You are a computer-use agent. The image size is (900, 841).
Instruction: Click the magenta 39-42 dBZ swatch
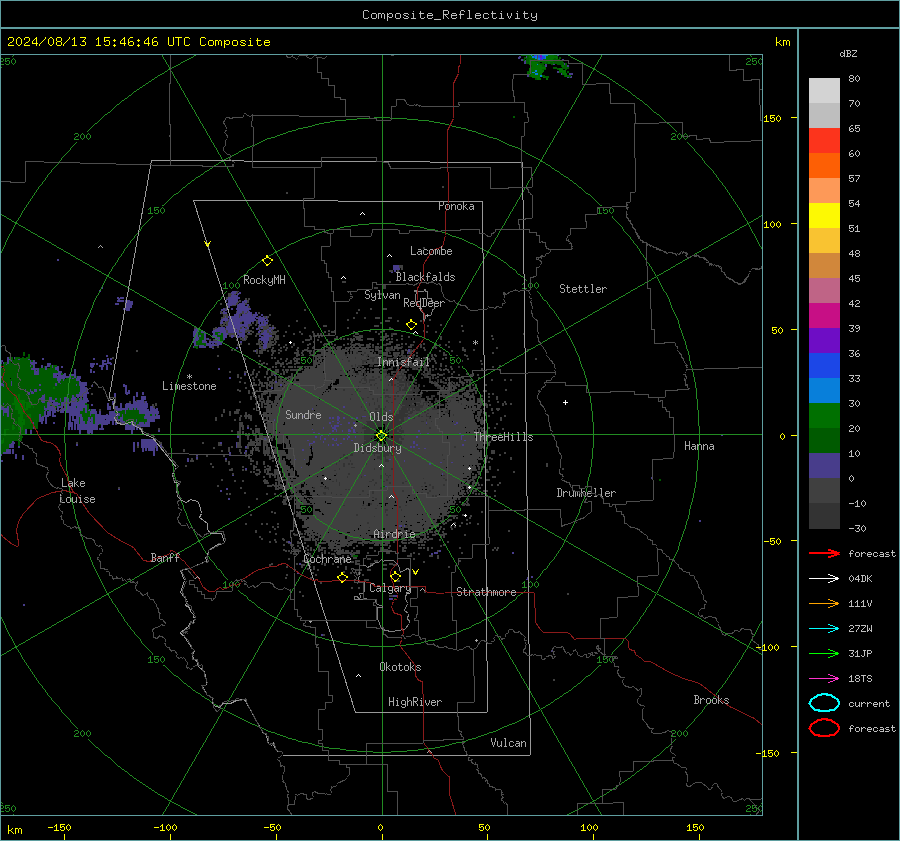824,316
